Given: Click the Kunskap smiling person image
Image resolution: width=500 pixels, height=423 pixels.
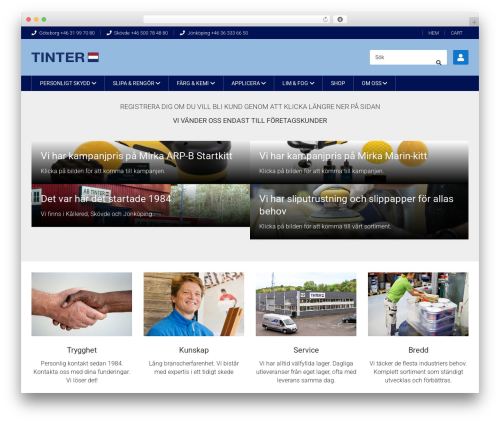Looking at the screenshot, I should (x=194, y=304).
